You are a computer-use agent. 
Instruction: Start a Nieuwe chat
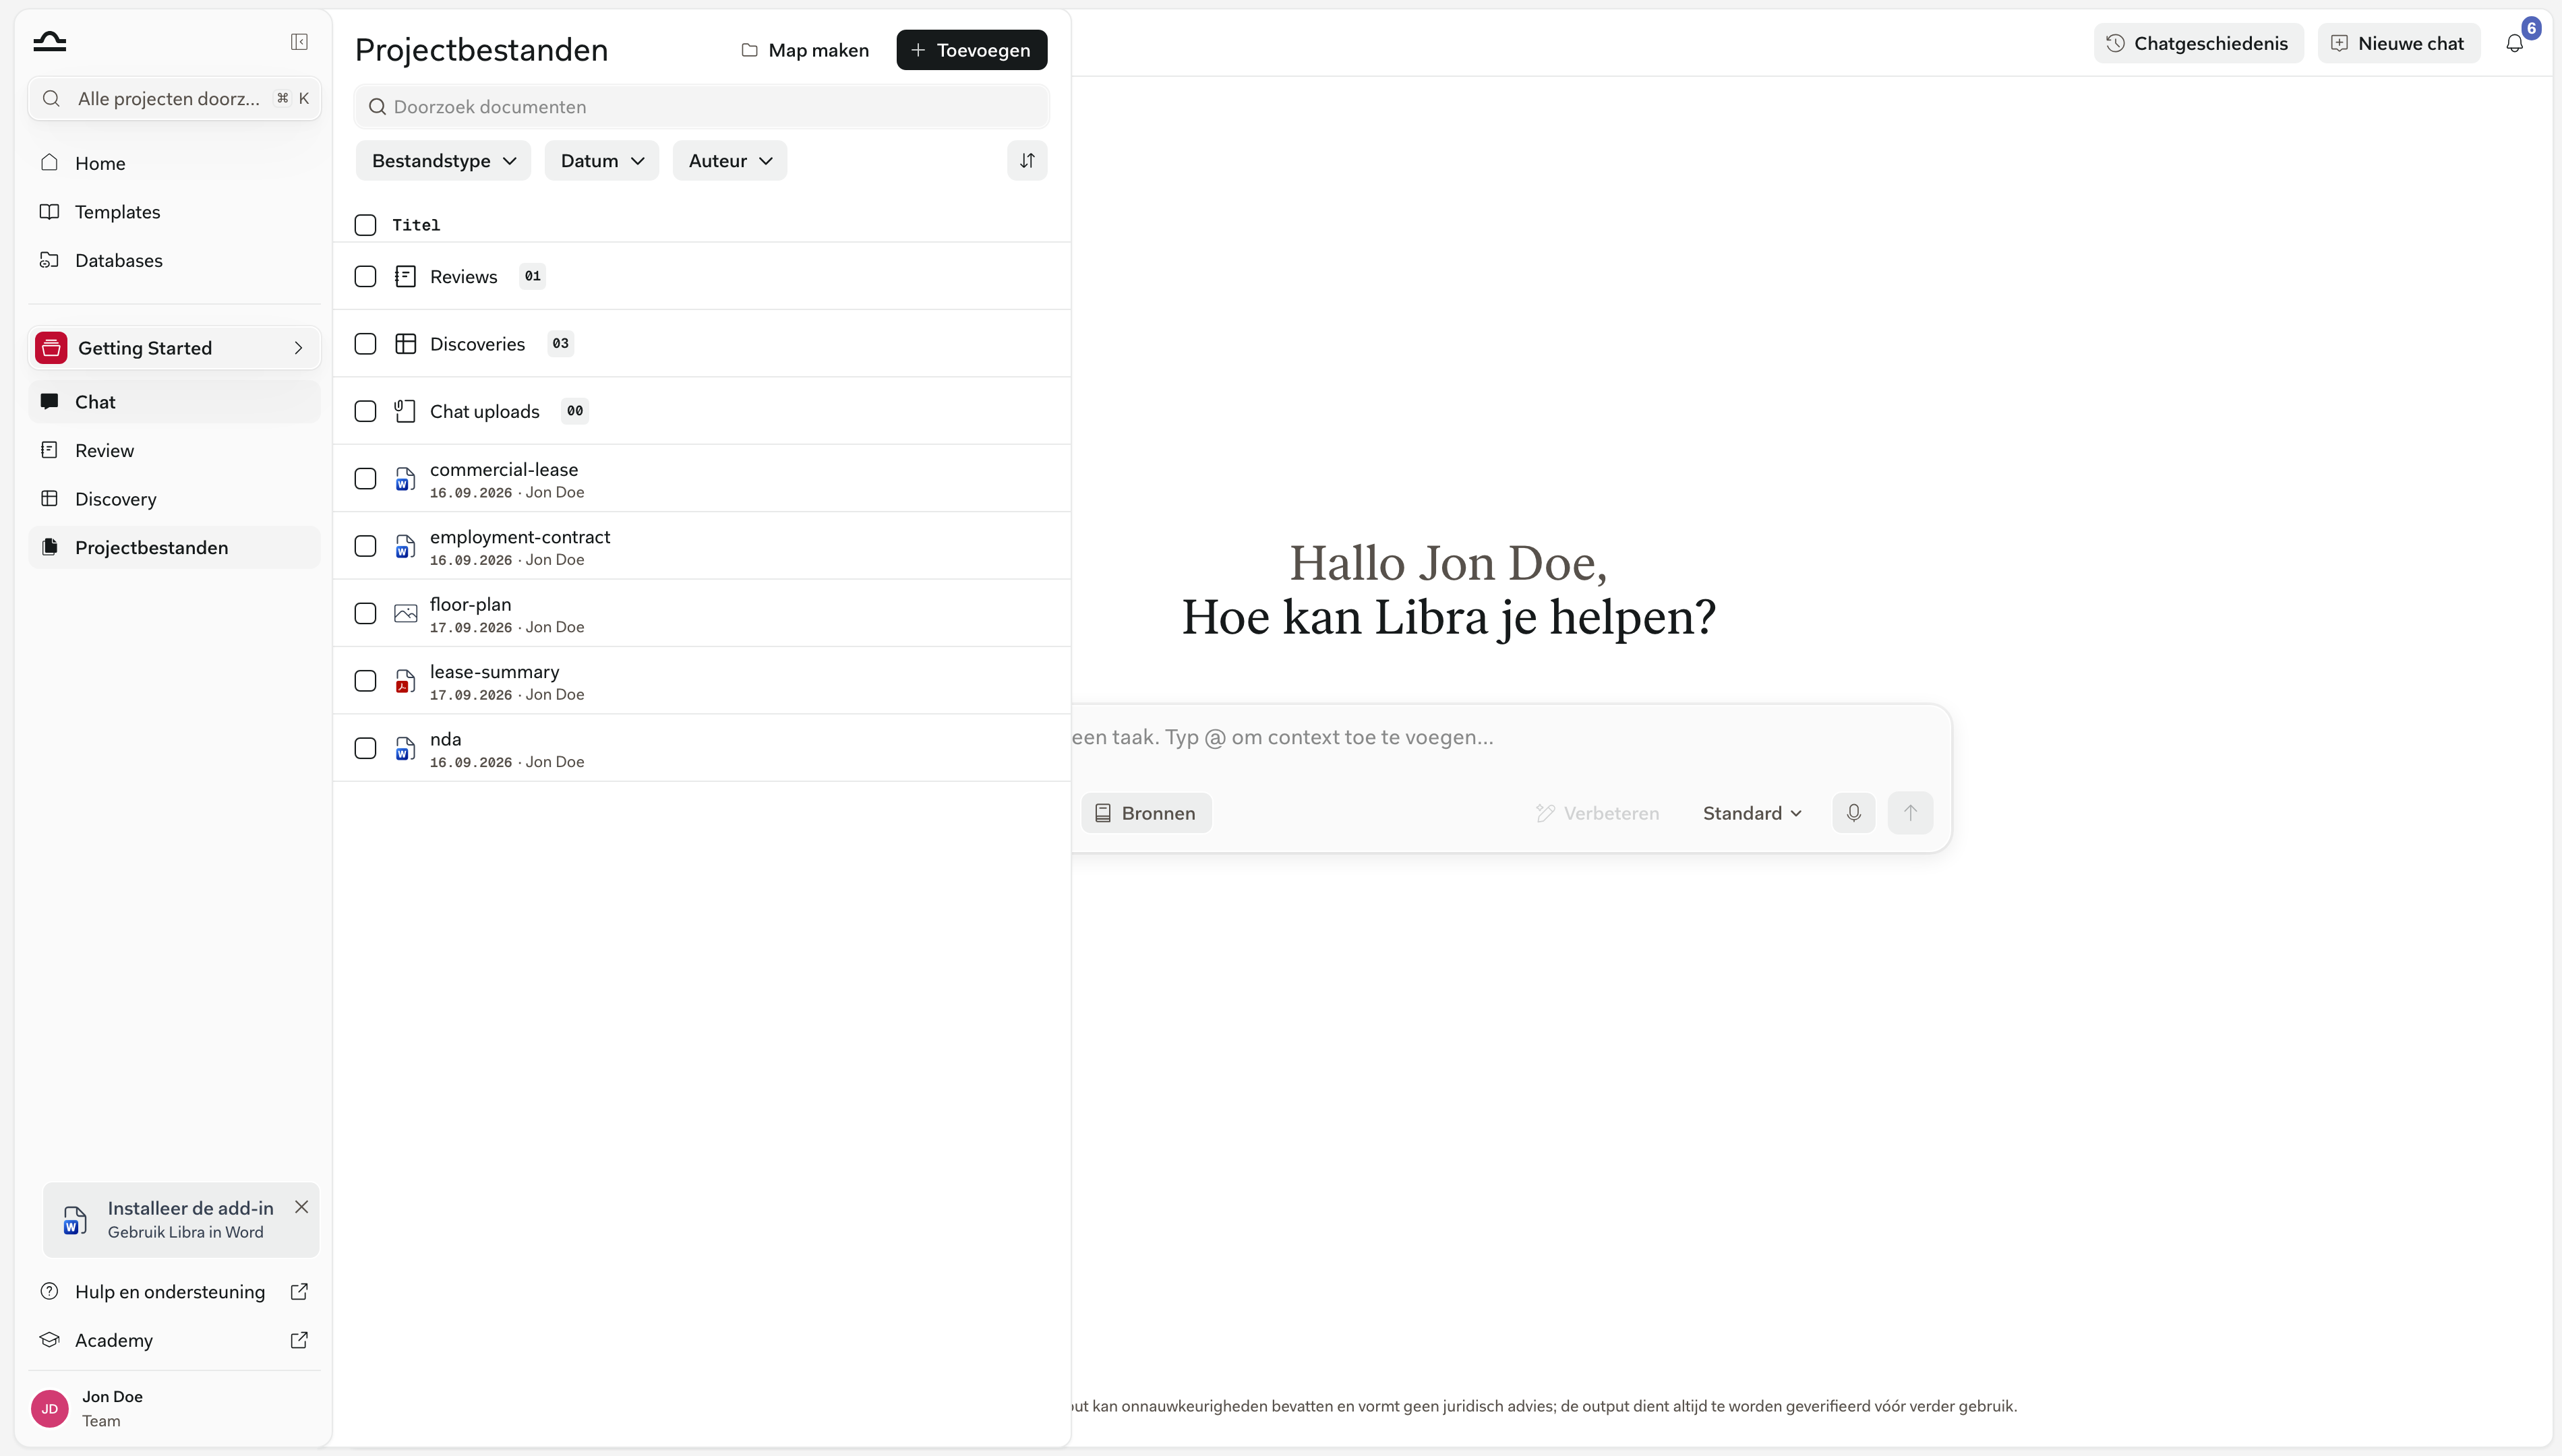click(2398, 43)
